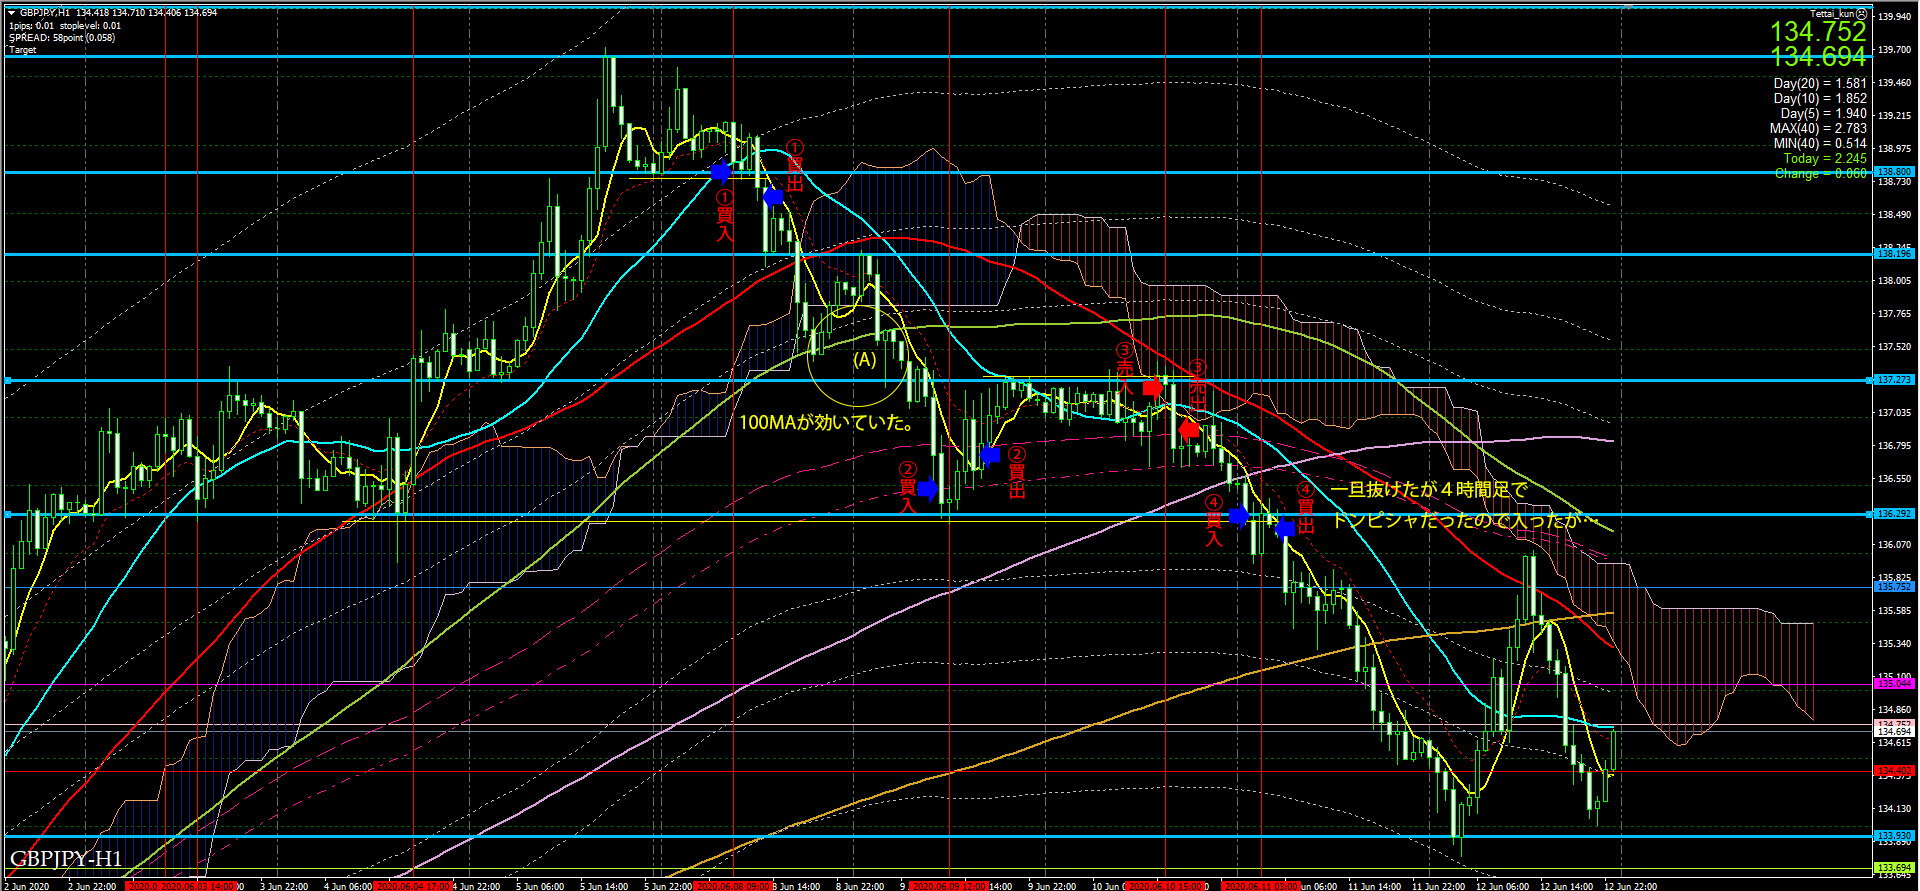The width and height of the screenshot is (1920, 891).
Task: Select blue arrow beside ④買入 label
Action: point(1239,516)
